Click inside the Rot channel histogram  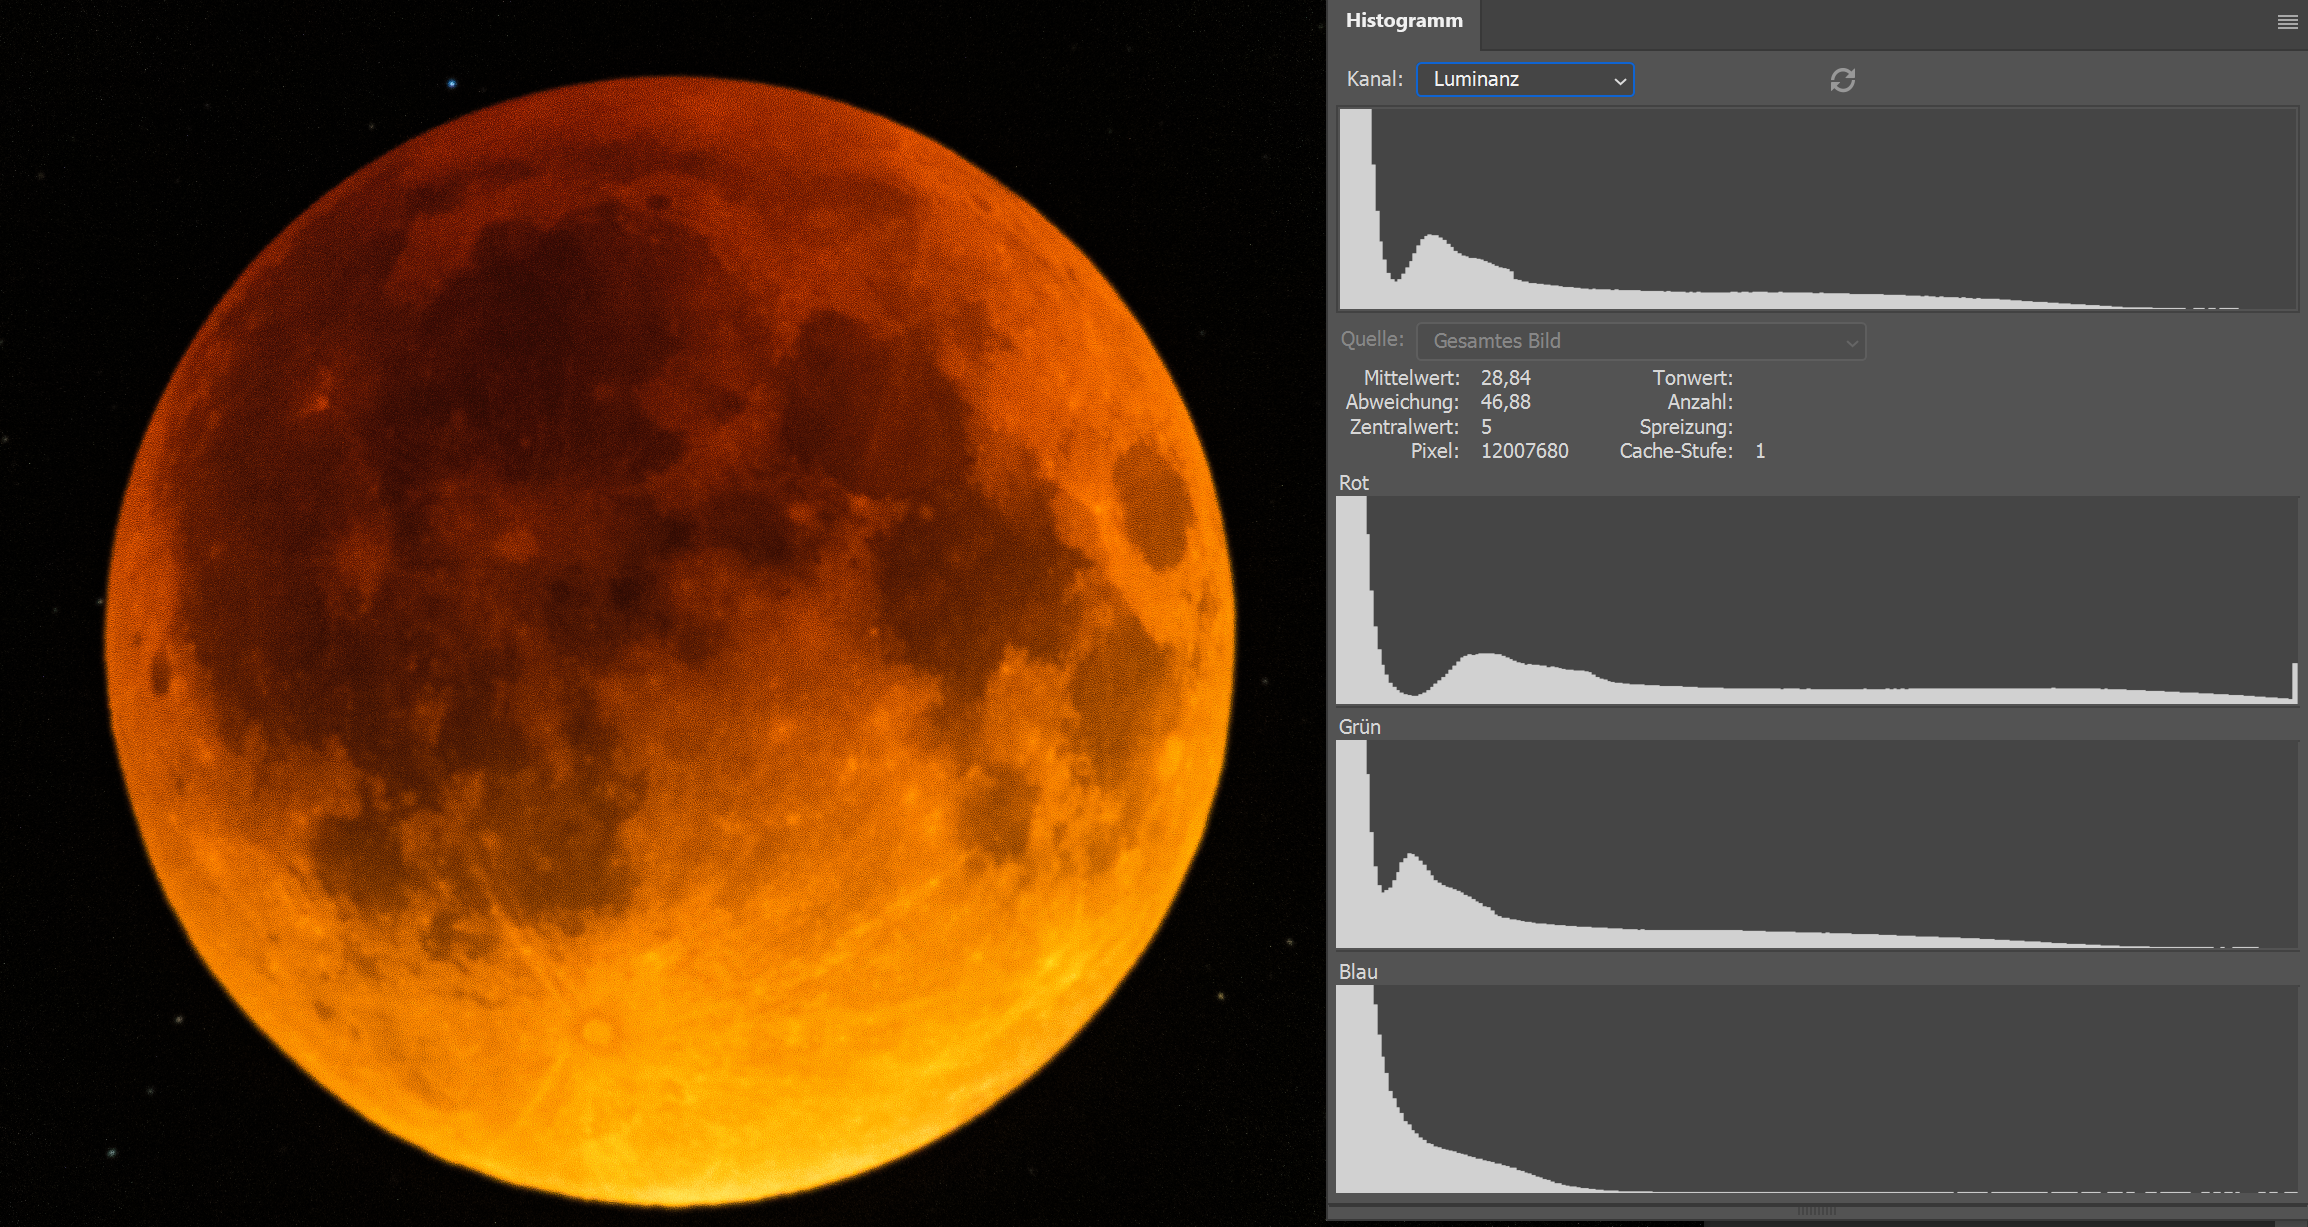[x=1817, y=600]
